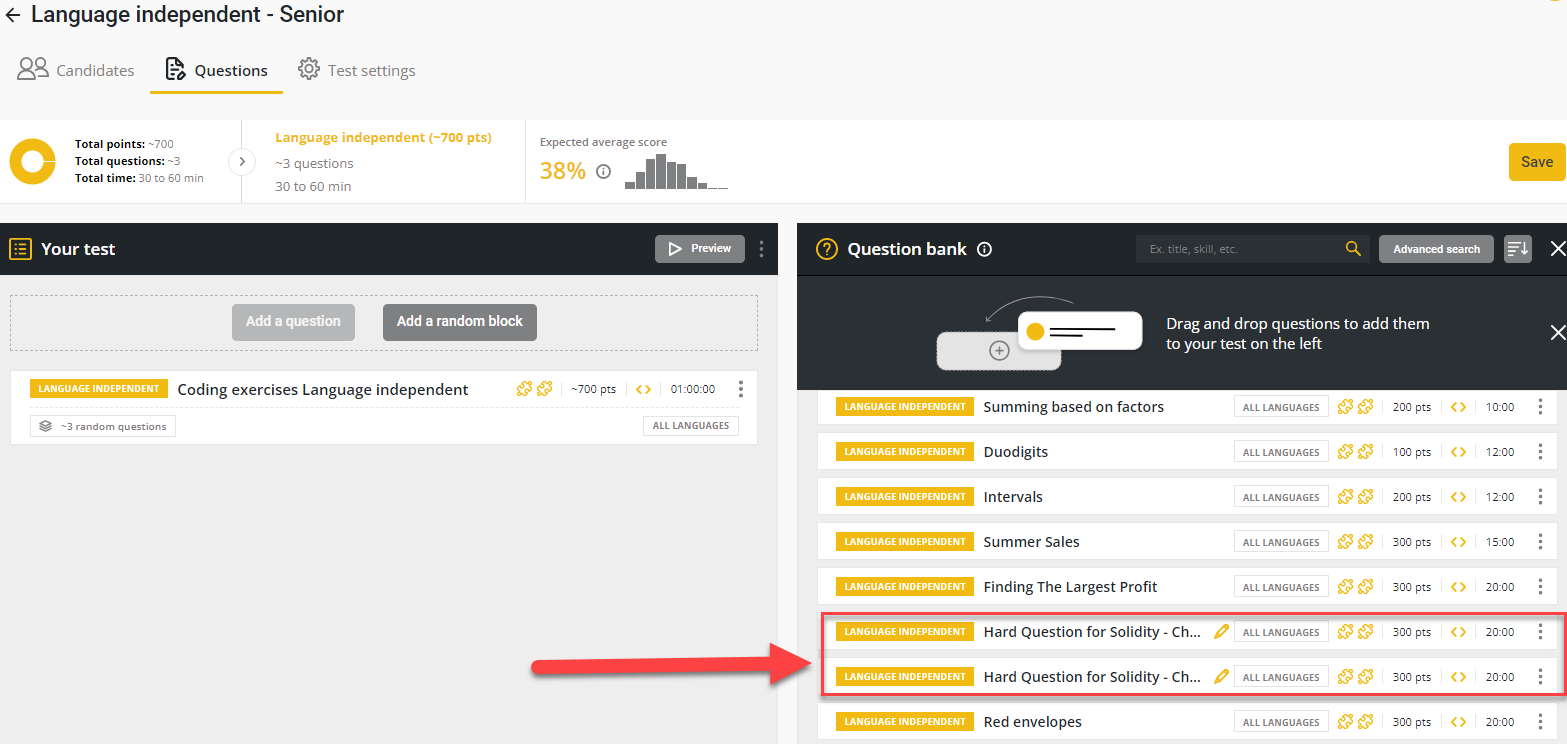Viewport: 1567px width, 744px height.
Task: Dismiss the drag and drop hint banner
Action: pyautogui.click(x=1557, y=333)
